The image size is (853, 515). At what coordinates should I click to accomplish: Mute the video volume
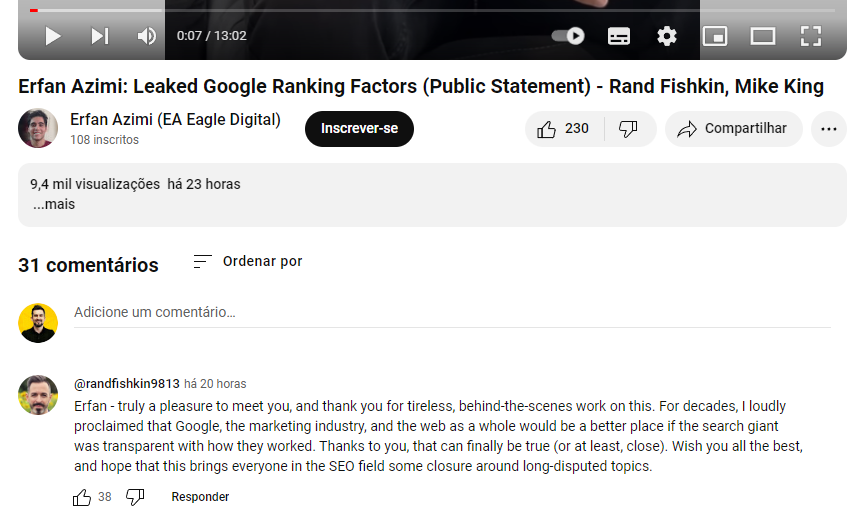click(x=147, y=36)
